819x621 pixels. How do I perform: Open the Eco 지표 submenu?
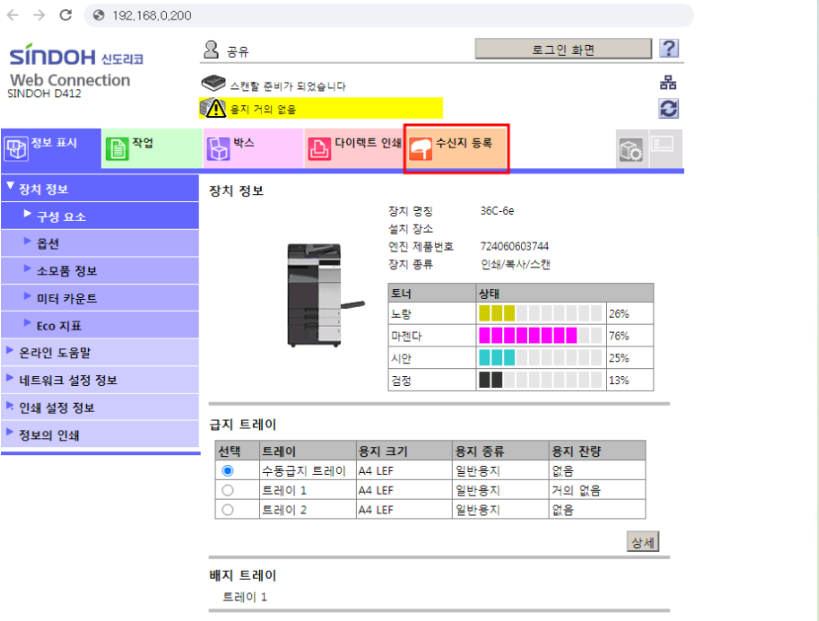coord(100,325)
